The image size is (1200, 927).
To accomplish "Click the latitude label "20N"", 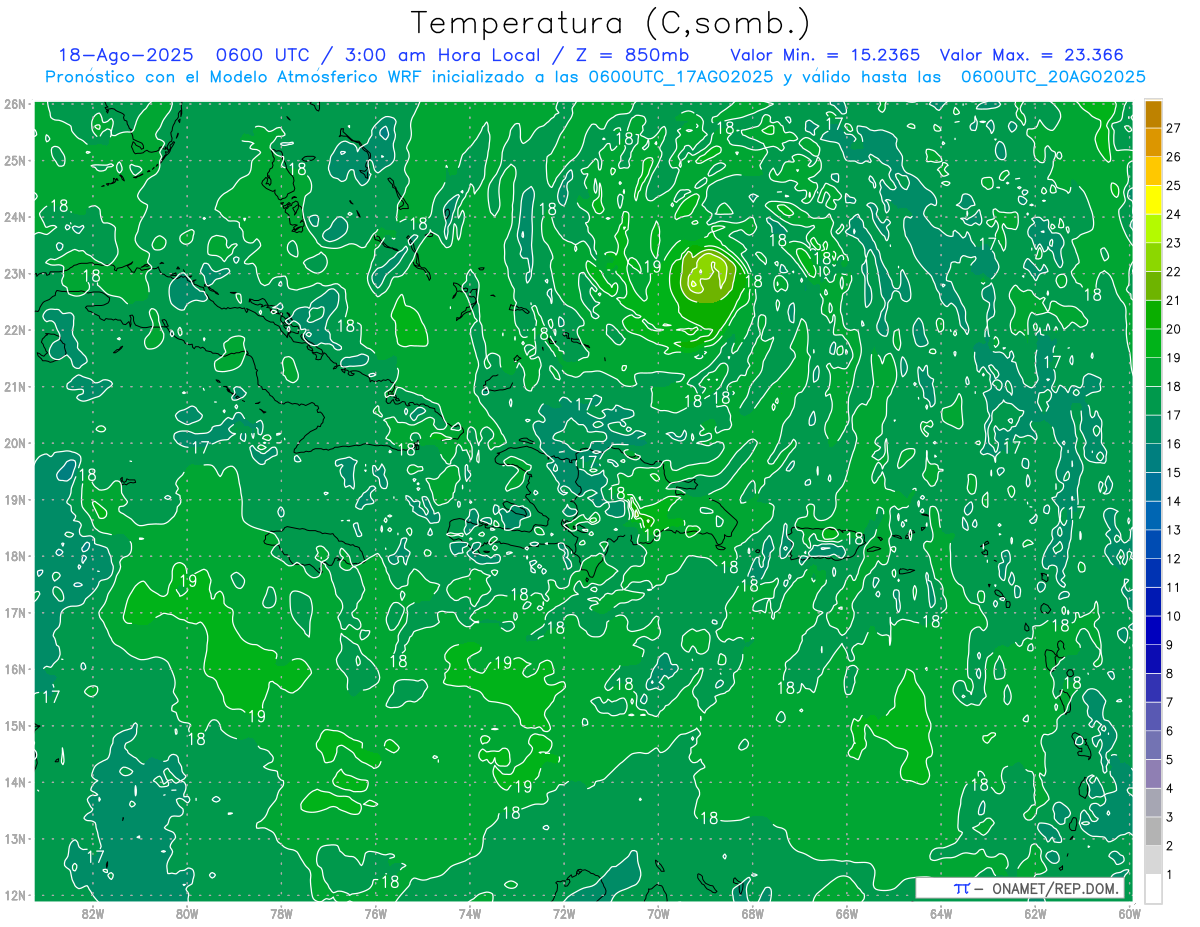I will click(15, 443).
